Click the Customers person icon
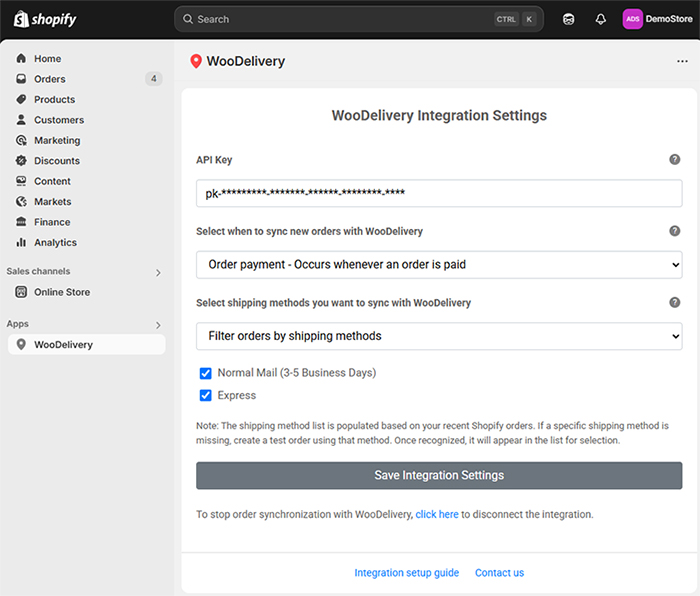The width and height of the screenshot is (700, 596). coord(21,120)
